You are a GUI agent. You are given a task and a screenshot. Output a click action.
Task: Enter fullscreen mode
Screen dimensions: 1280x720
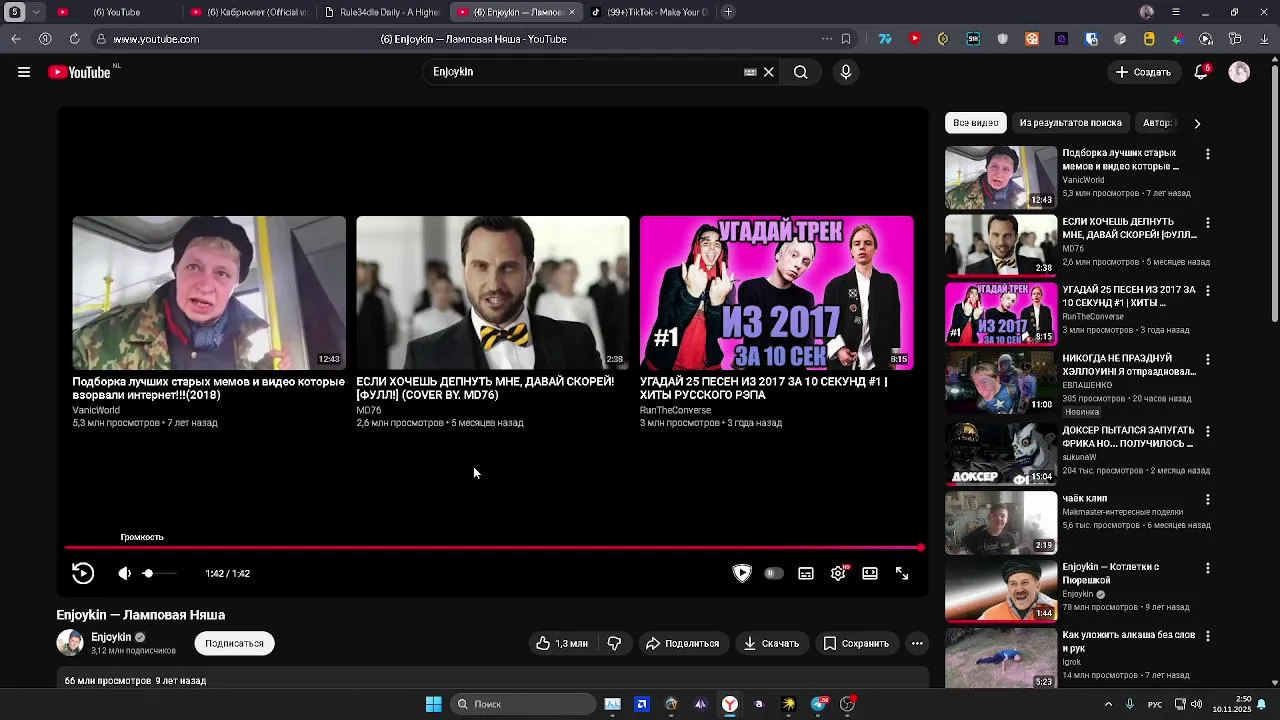pos(902,573)
